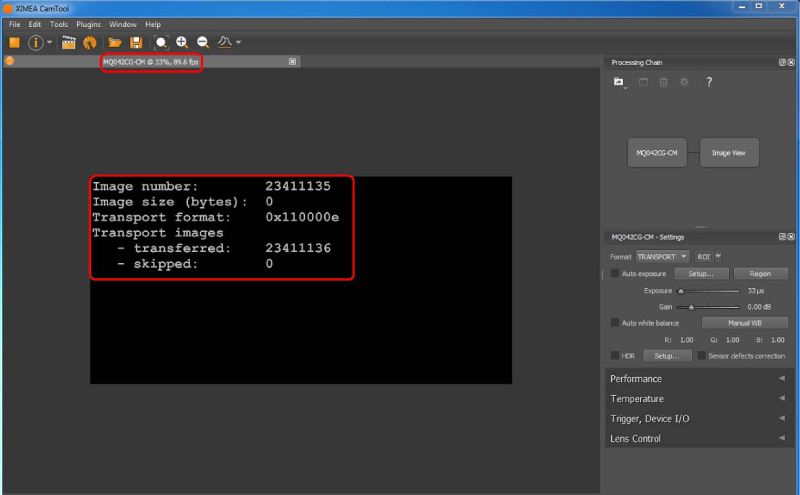Click the zoom in magnifier icon

[x=182, y=43]
